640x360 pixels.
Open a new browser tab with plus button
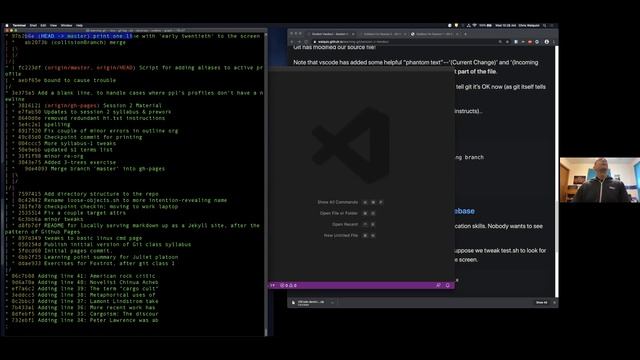coord(465,34)
